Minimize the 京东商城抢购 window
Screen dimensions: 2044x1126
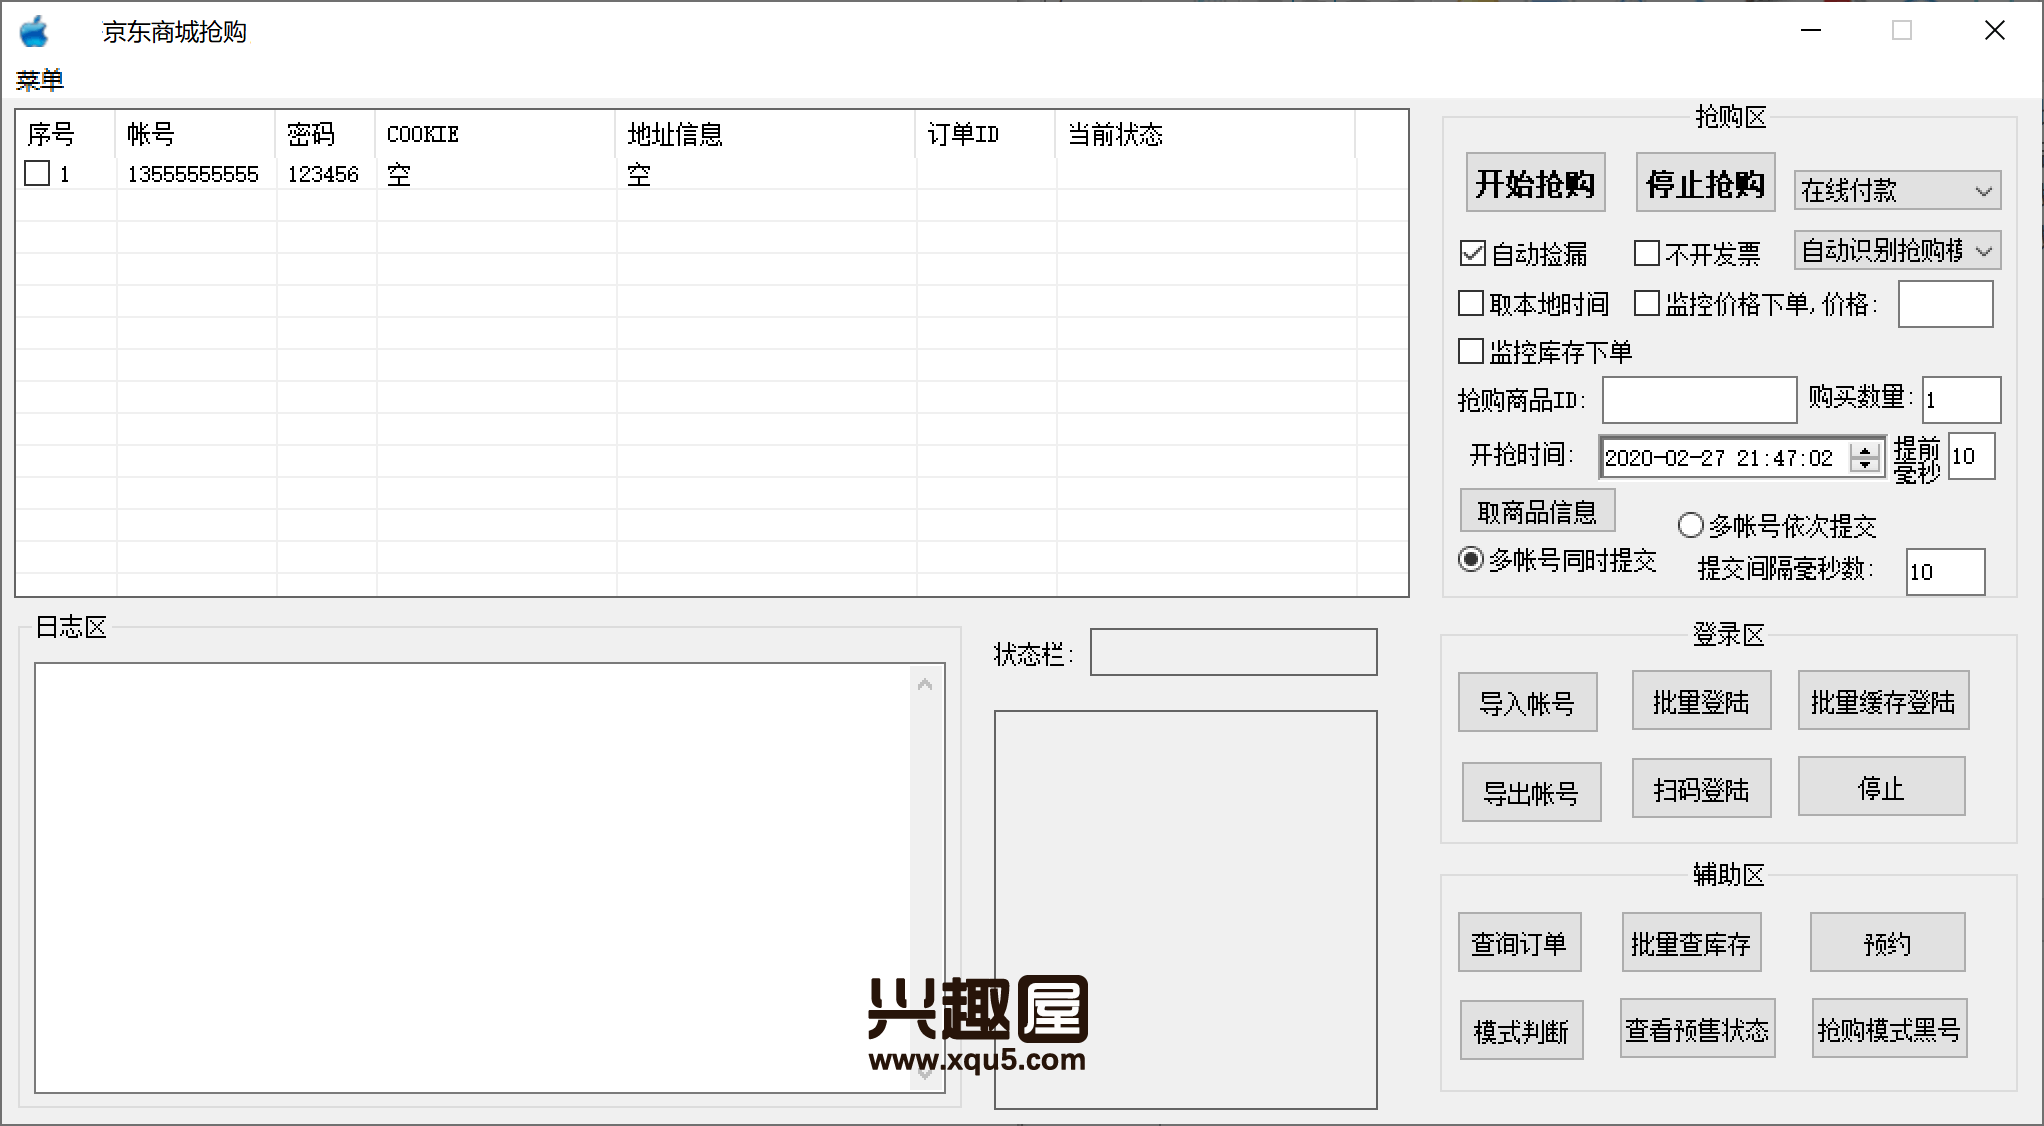coord(1811,31)
